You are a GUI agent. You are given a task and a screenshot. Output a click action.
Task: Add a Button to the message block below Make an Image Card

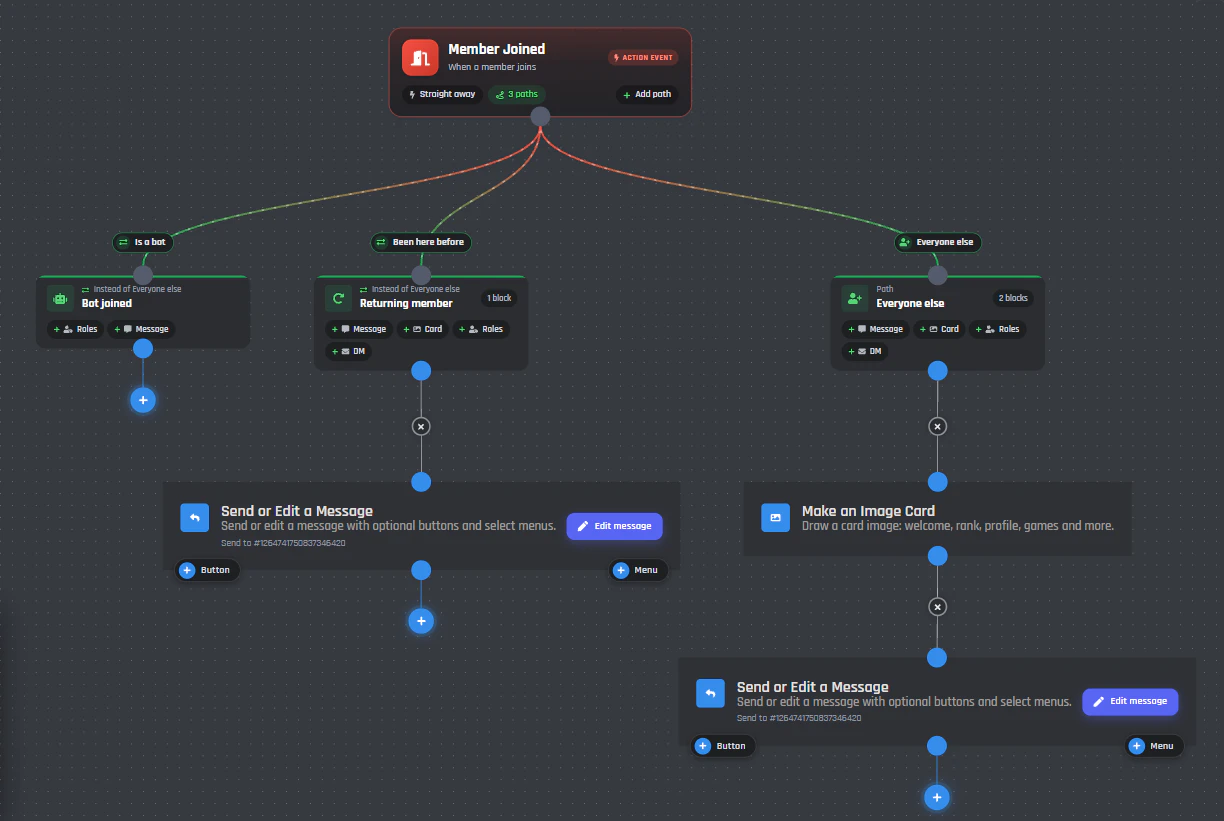[x=724, y=746]
